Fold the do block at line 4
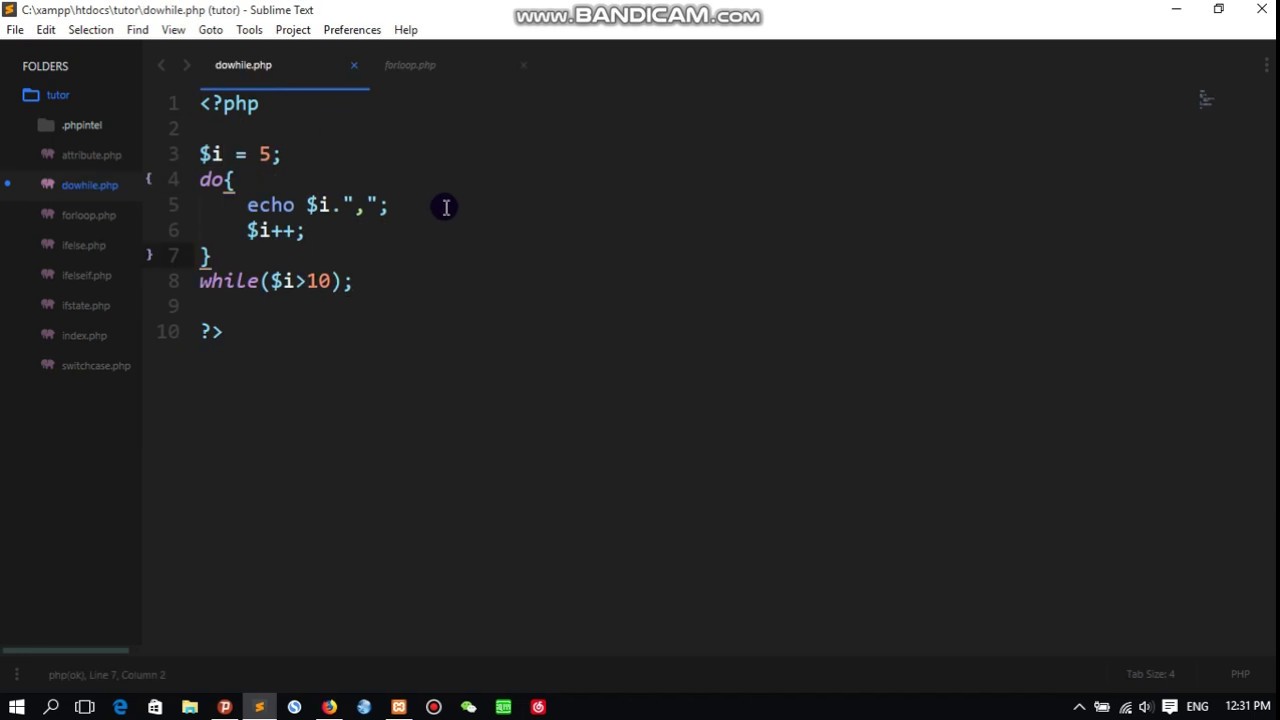The image size is (1280, 720). point(149,179)
